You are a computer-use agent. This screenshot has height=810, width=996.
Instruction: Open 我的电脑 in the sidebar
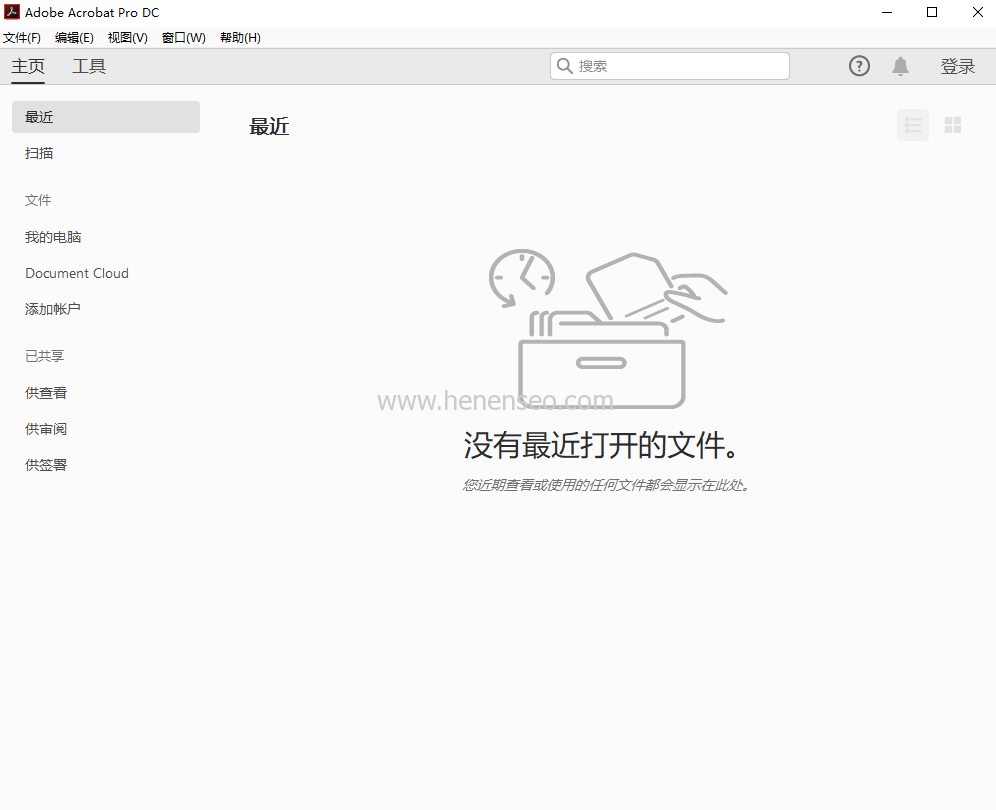53,237
